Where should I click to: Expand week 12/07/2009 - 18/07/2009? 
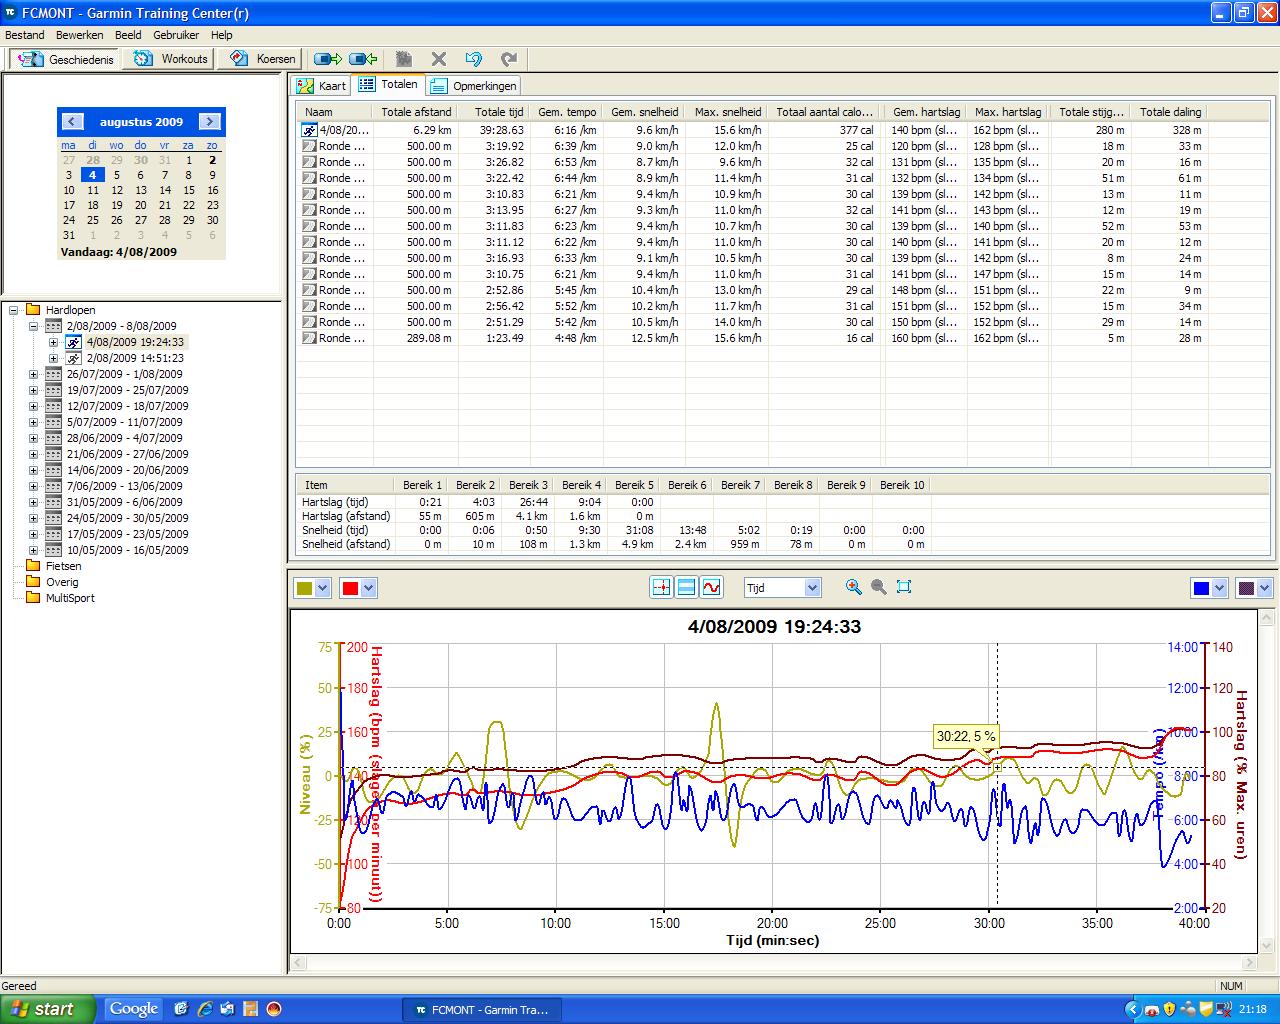(x=33, y=406)
